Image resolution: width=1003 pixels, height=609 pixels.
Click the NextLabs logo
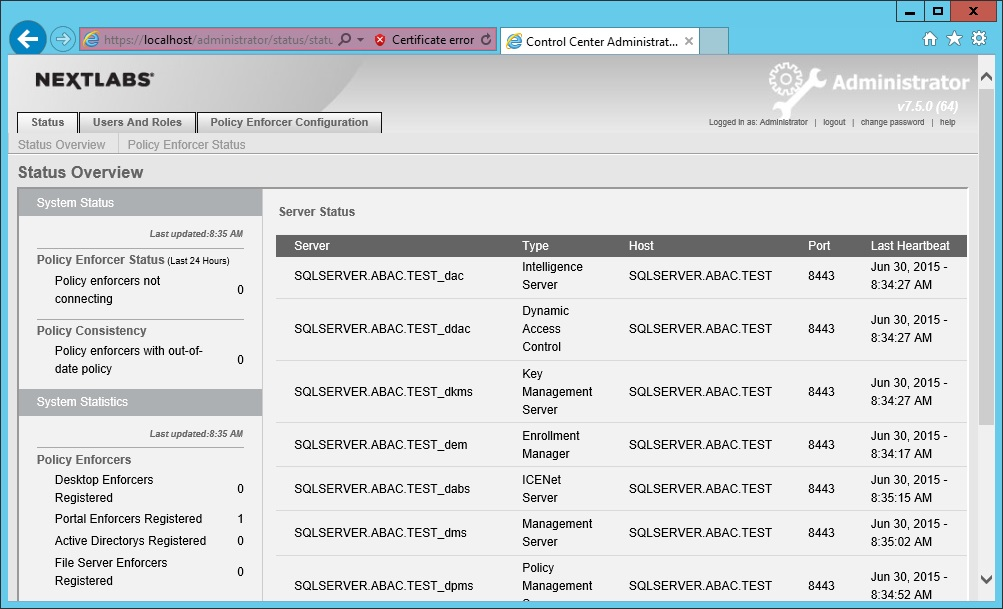coord(95,79)
